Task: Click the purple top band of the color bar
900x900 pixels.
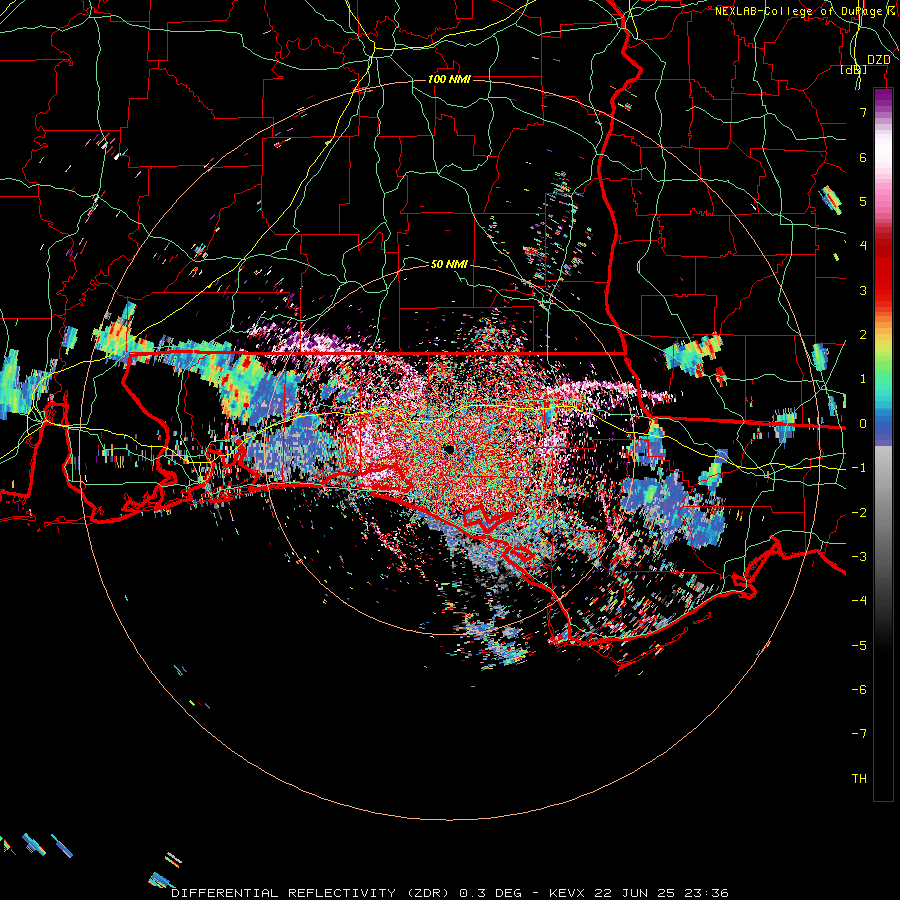Action: (883, 98)
